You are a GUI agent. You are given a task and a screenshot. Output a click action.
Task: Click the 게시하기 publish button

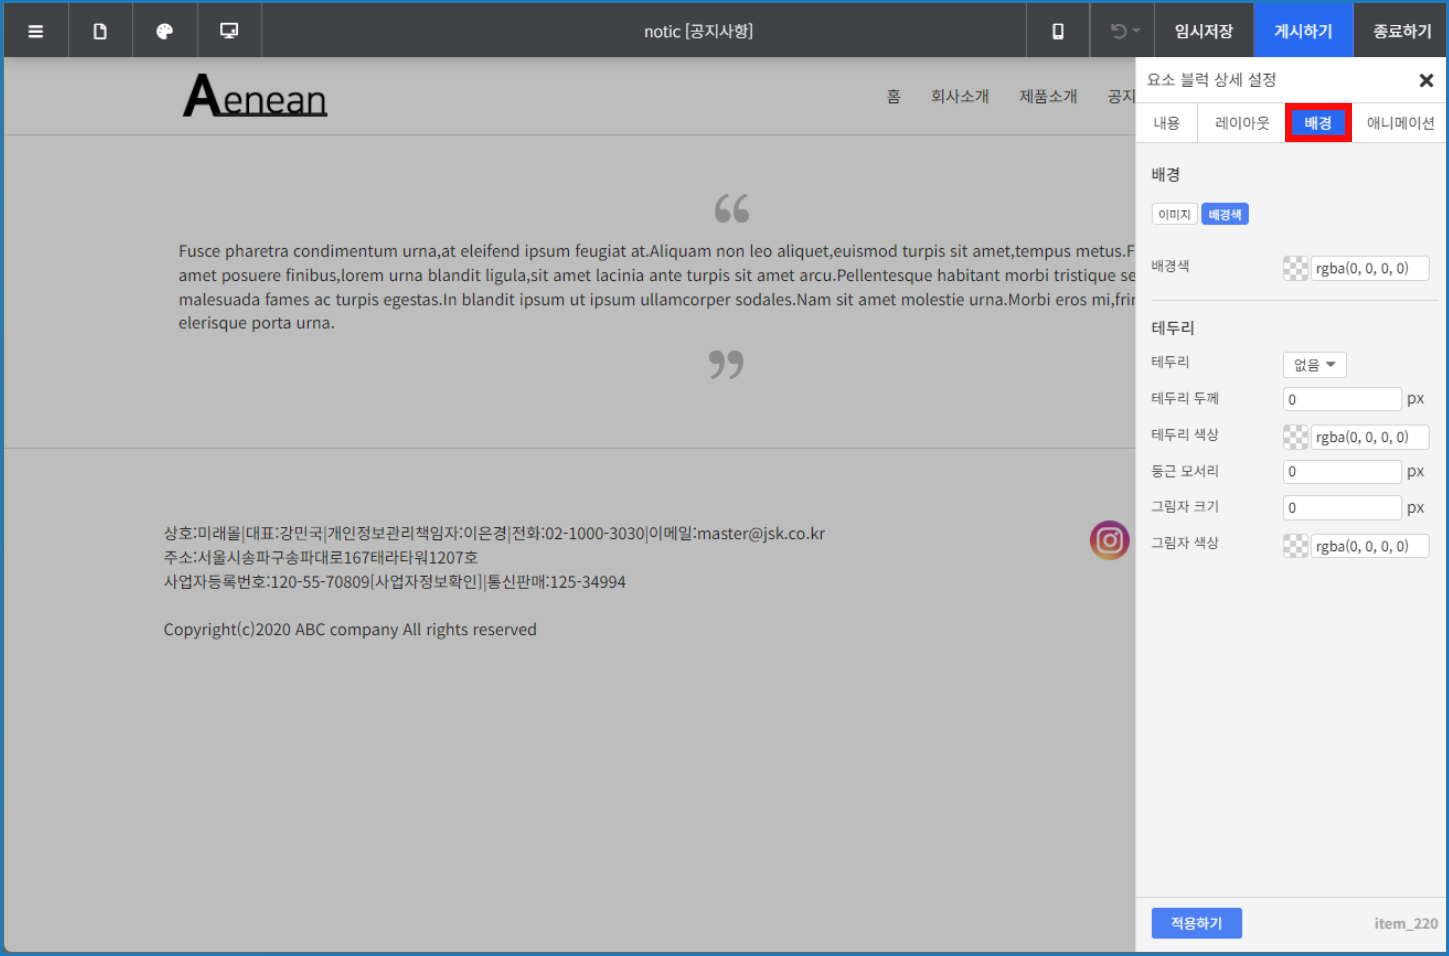1302,31
